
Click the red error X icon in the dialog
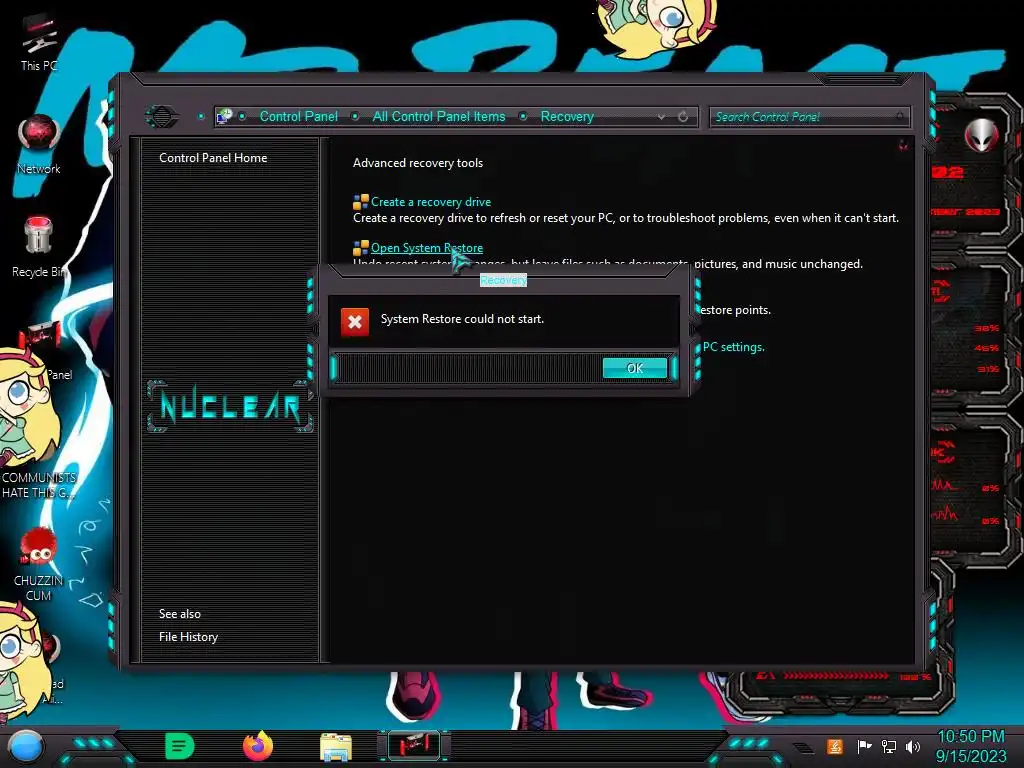(x=355, y=322)
